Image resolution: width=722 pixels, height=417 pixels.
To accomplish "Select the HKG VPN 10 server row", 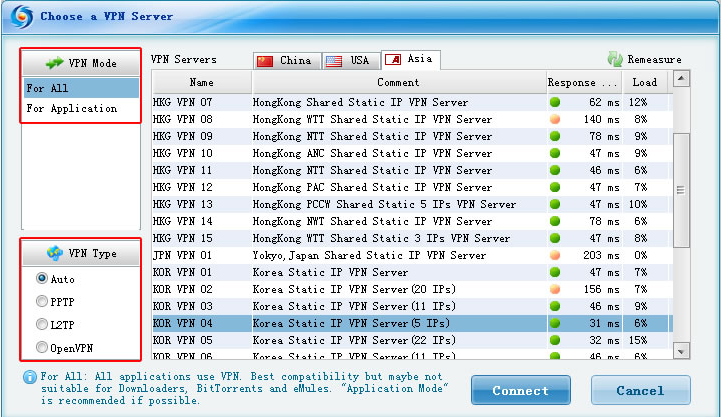I will pyautogui.click(x=412, y=153).
